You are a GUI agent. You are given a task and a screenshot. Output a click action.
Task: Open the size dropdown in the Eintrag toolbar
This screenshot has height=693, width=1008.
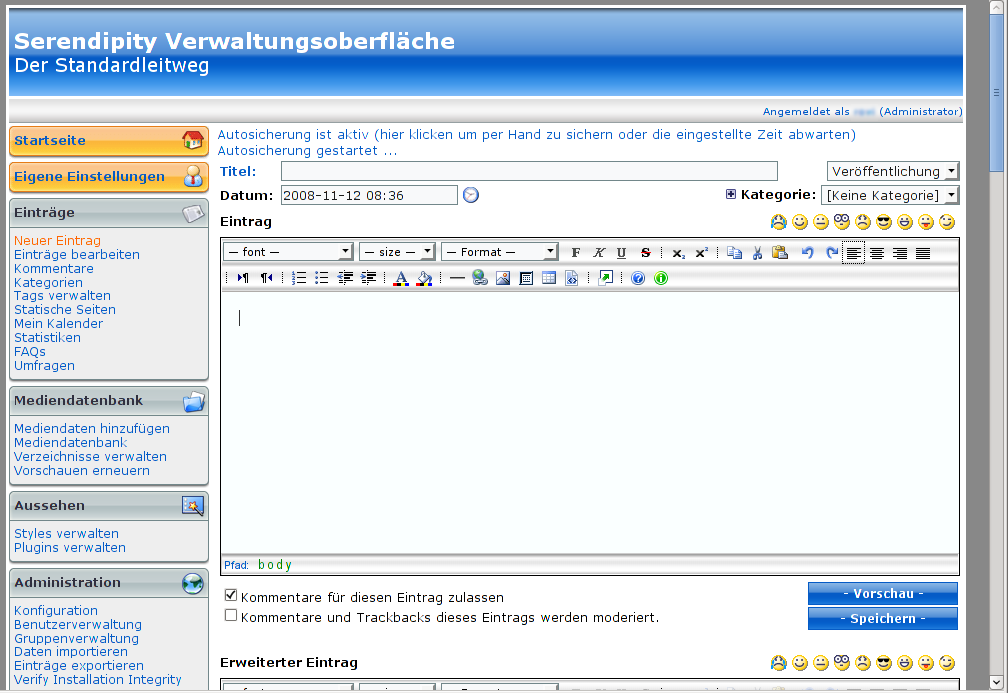pyautogui.click(x=397, y=251)
